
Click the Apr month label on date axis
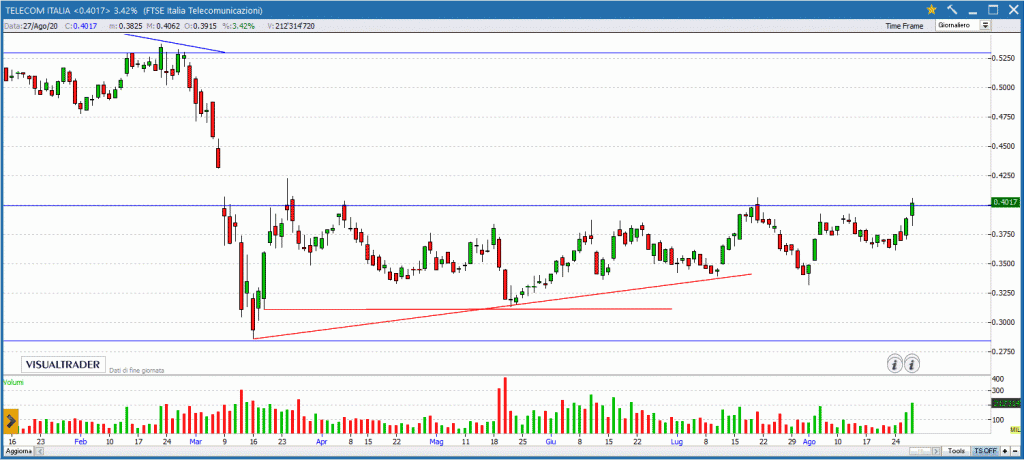(321, 442)
